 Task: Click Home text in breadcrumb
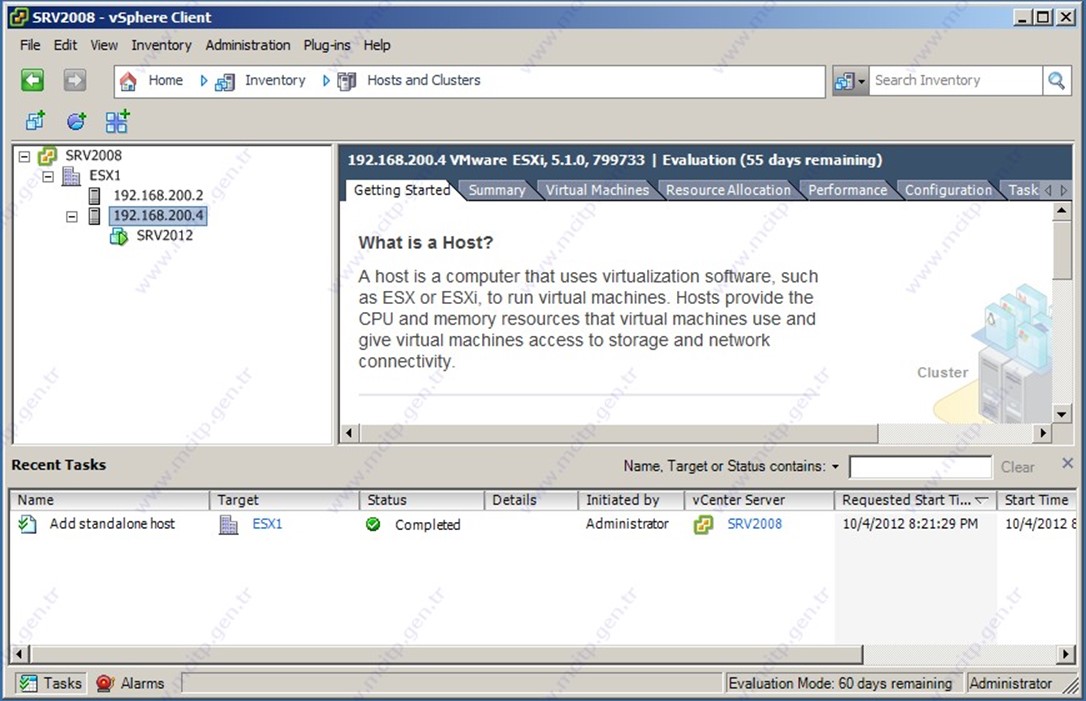click(166, 80)
